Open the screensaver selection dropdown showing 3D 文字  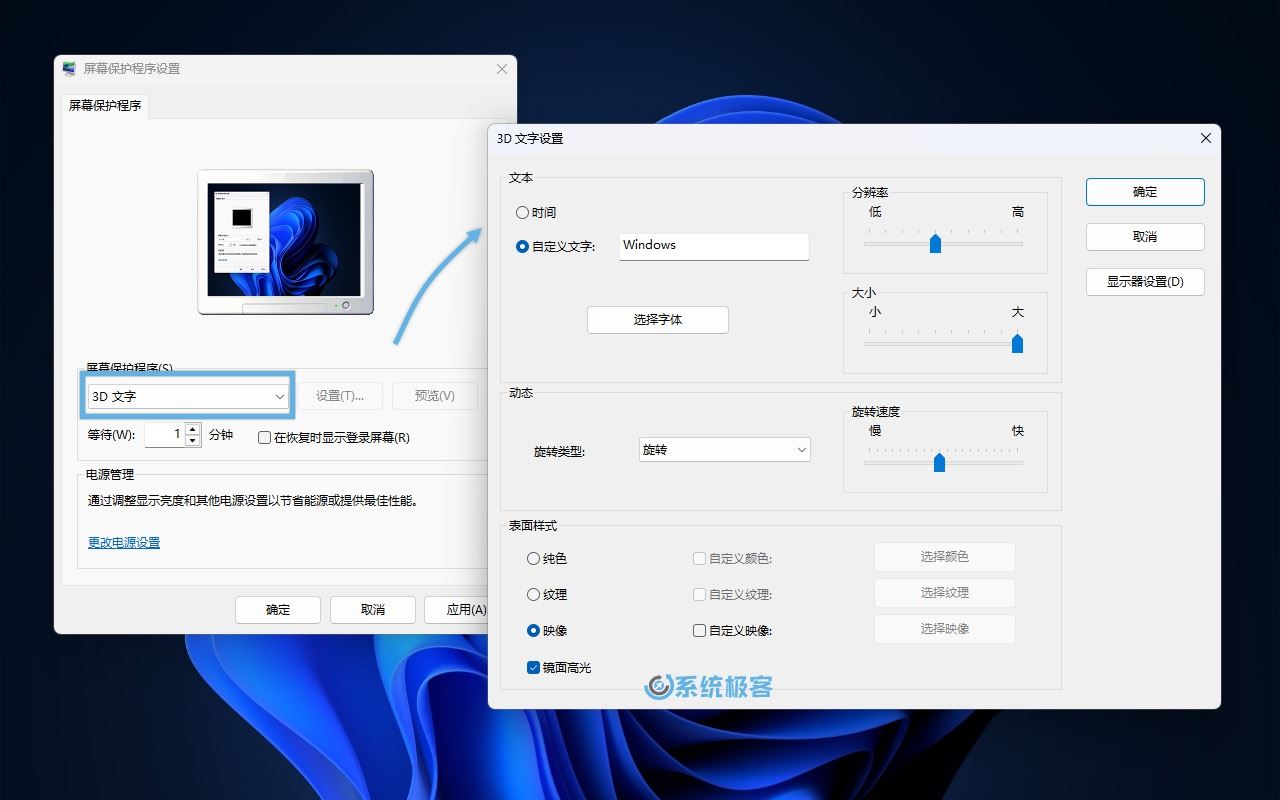click(187, 395)
